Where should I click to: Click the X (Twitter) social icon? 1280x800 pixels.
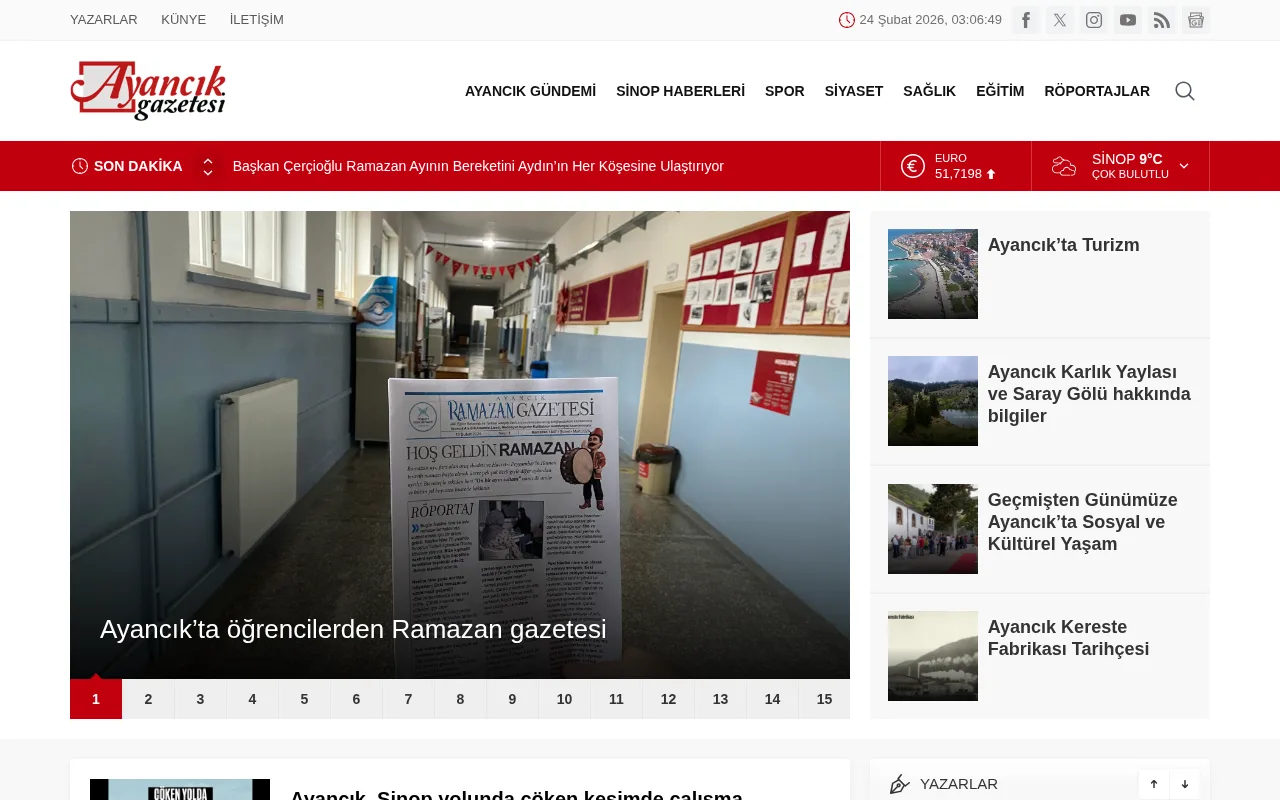[x=1059, y=19]
